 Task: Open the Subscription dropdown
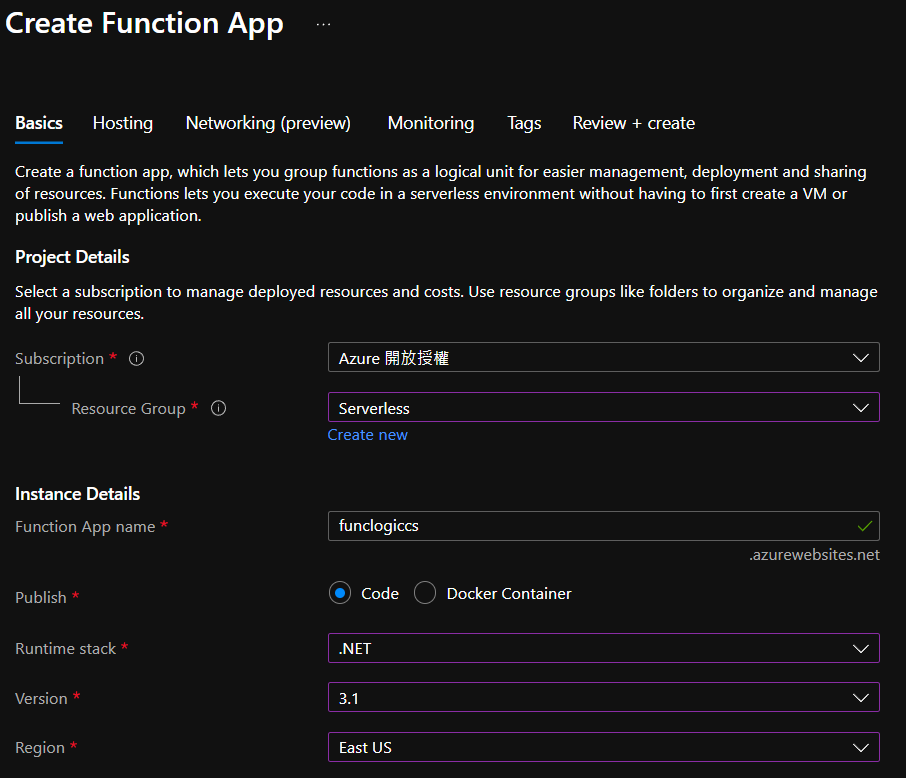(x=603, y=357)
